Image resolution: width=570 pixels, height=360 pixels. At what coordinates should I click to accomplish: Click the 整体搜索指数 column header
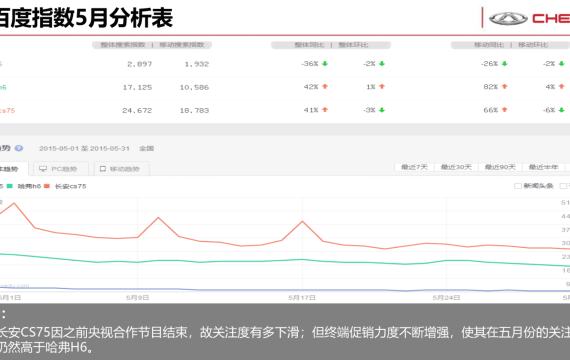[123, 45]
